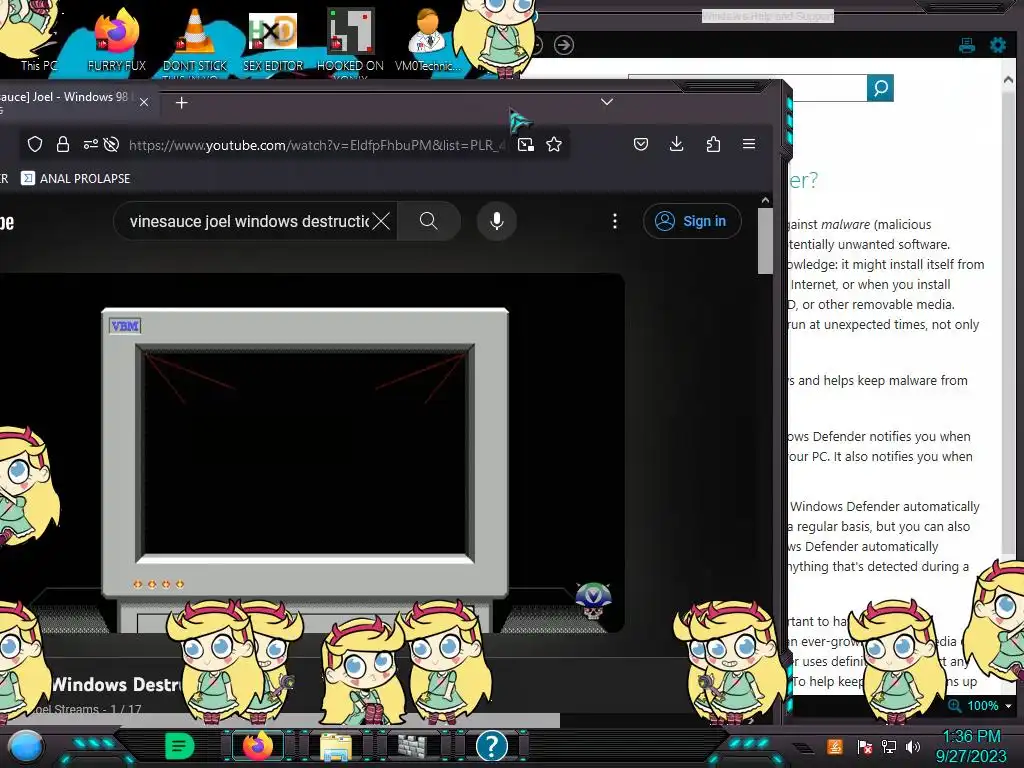Open the network tray icon

(x=889, y=746)
